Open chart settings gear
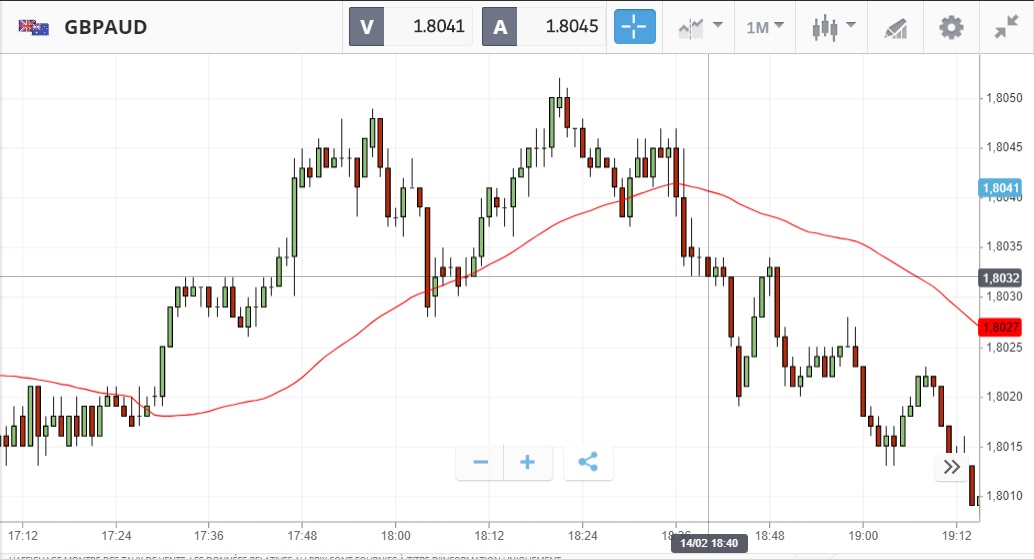 951,27
